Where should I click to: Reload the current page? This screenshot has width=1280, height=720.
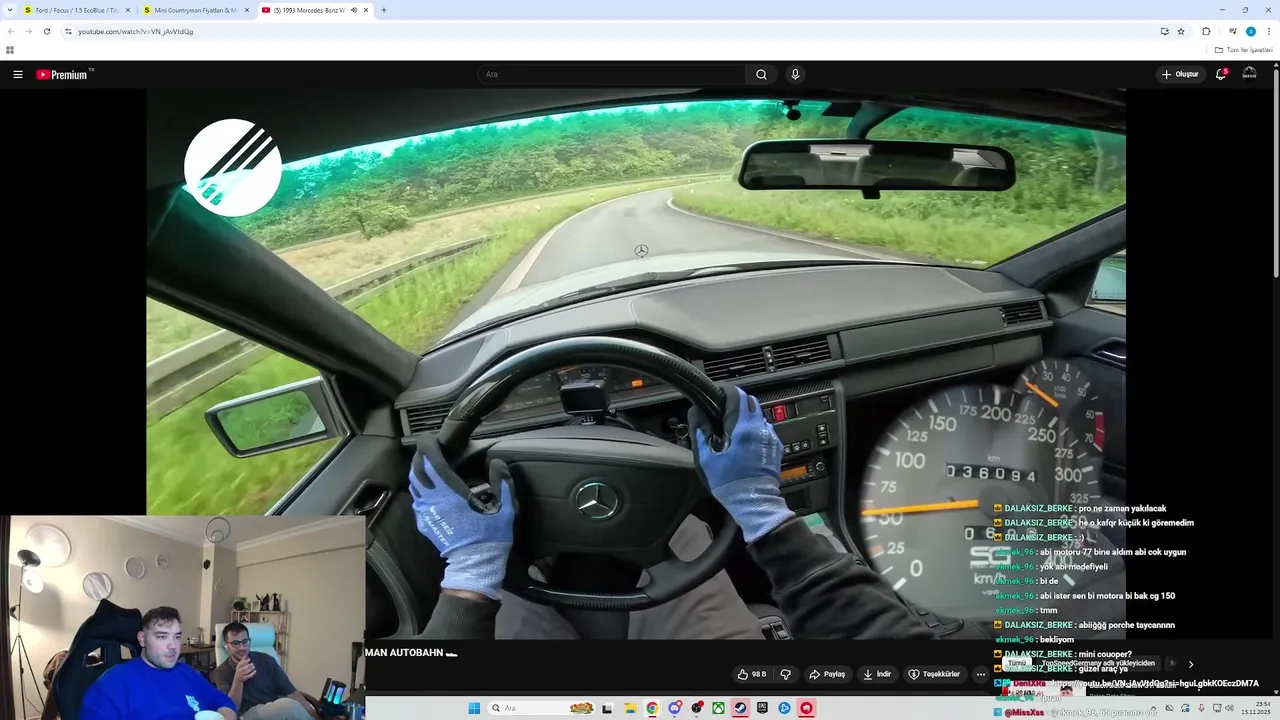click(x=46, y=31)
